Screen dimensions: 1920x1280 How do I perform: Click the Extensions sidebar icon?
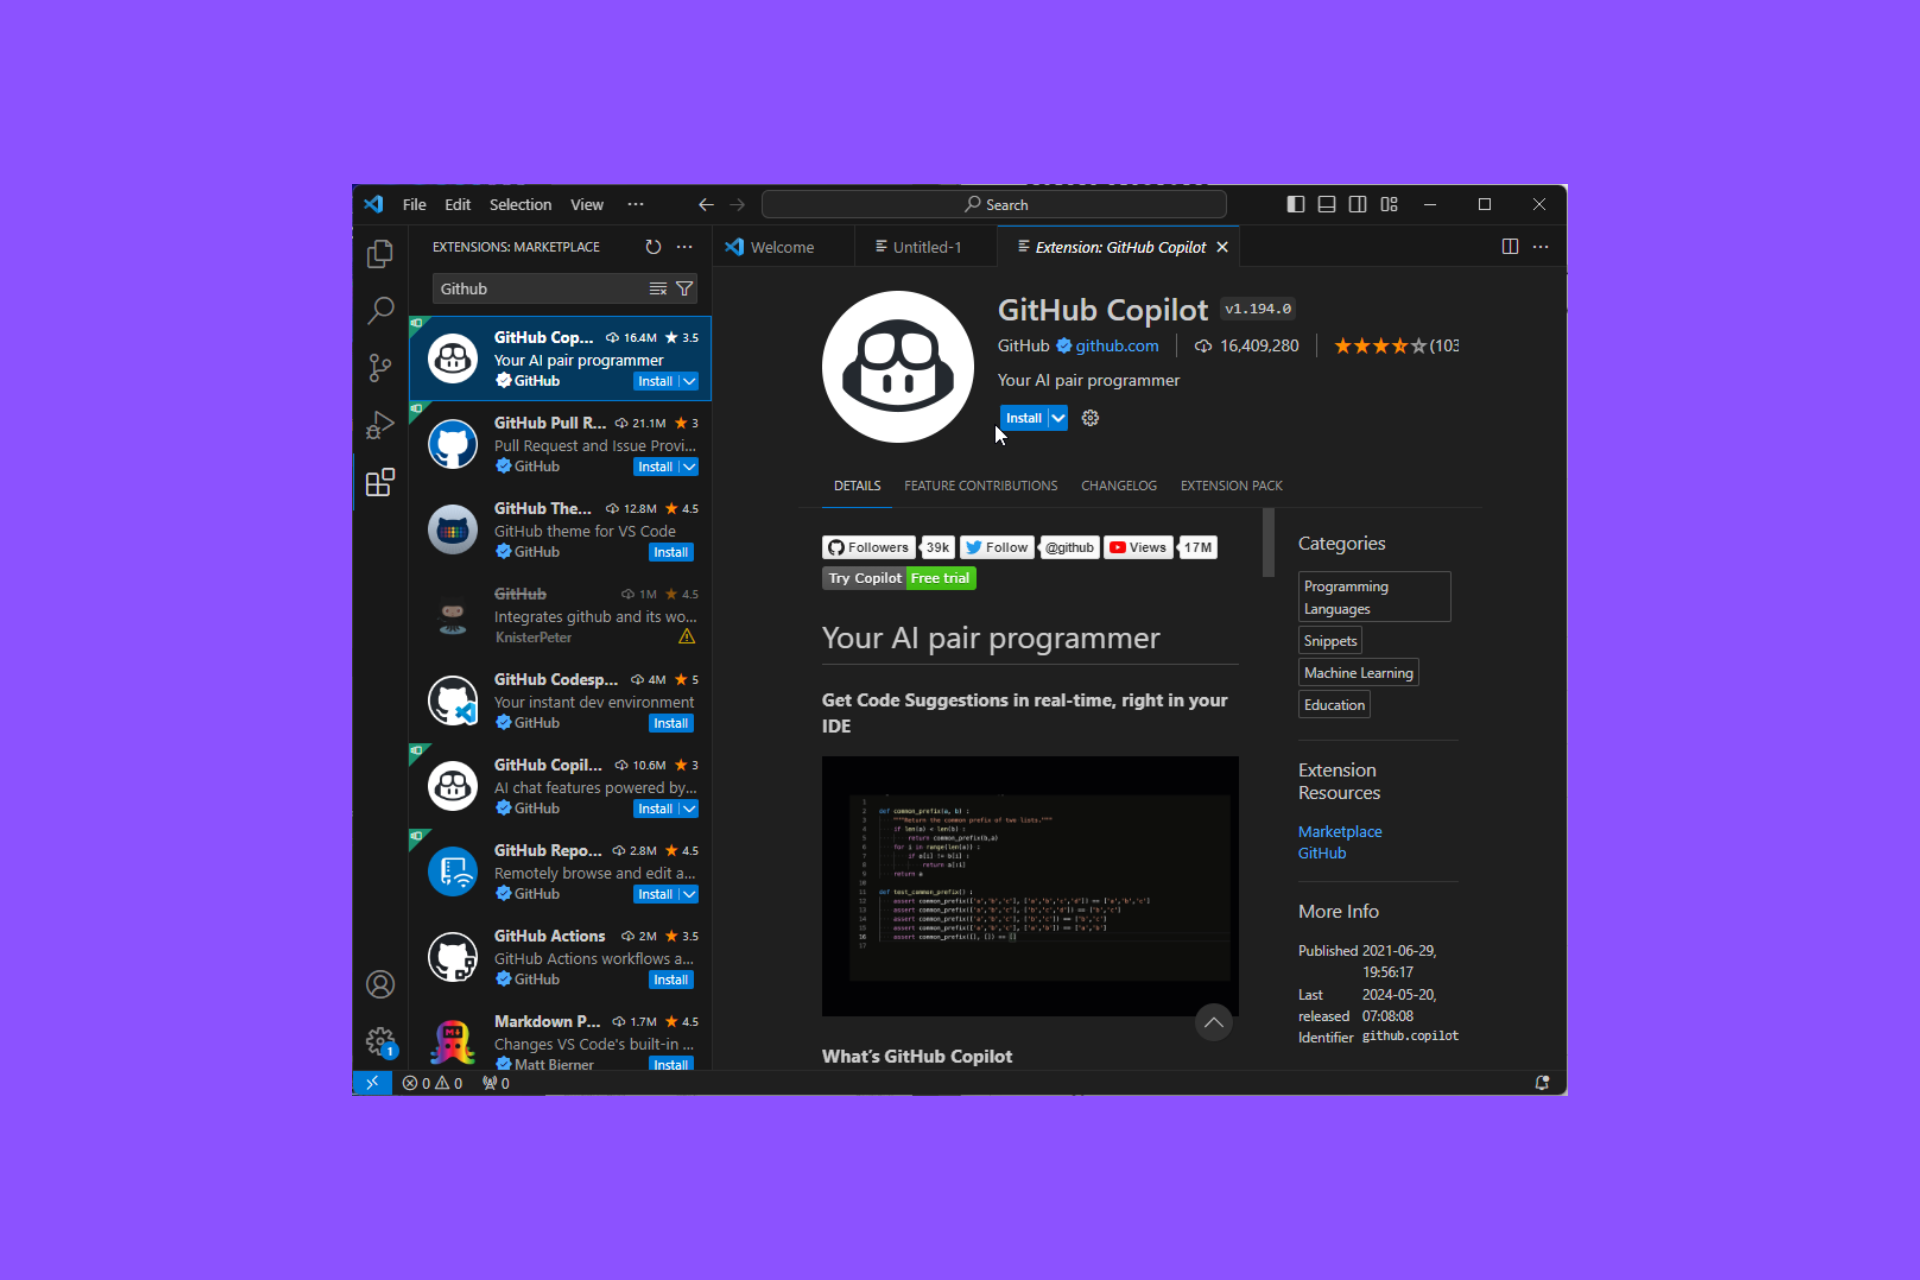[379, 481]
